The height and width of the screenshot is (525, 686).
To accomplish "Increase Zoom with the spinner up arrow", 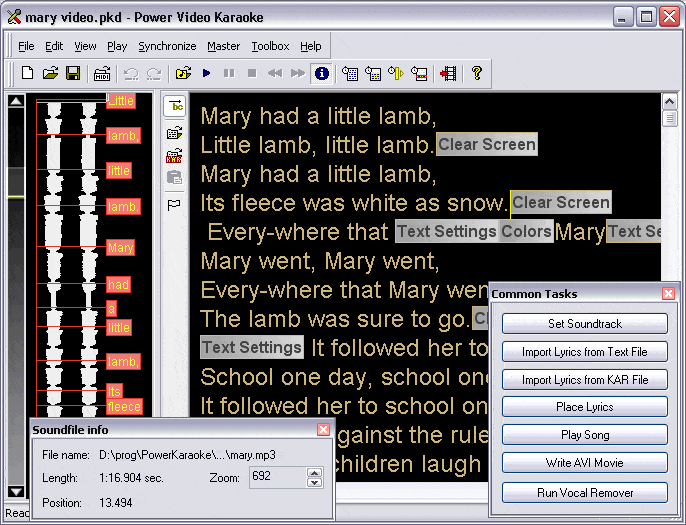I will (315, 473).
